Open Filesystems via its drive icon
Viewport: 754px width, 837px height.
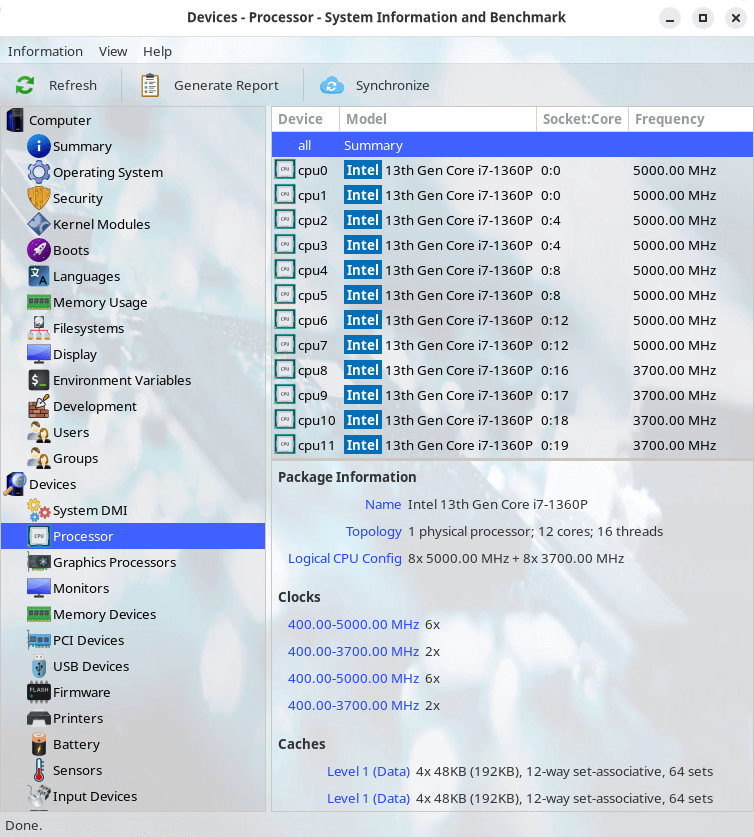pyautogui.click(x=39, y=328)
